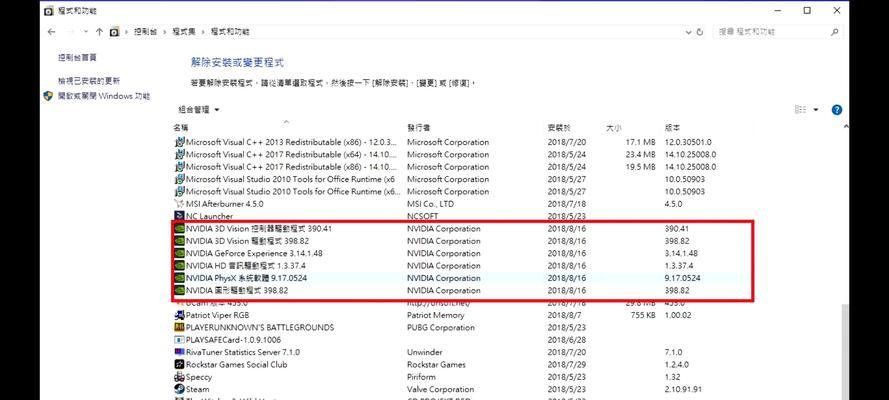Click the PLAYSAFECard row icon
This screenshot has width=889, height=400.
[179, 340]
